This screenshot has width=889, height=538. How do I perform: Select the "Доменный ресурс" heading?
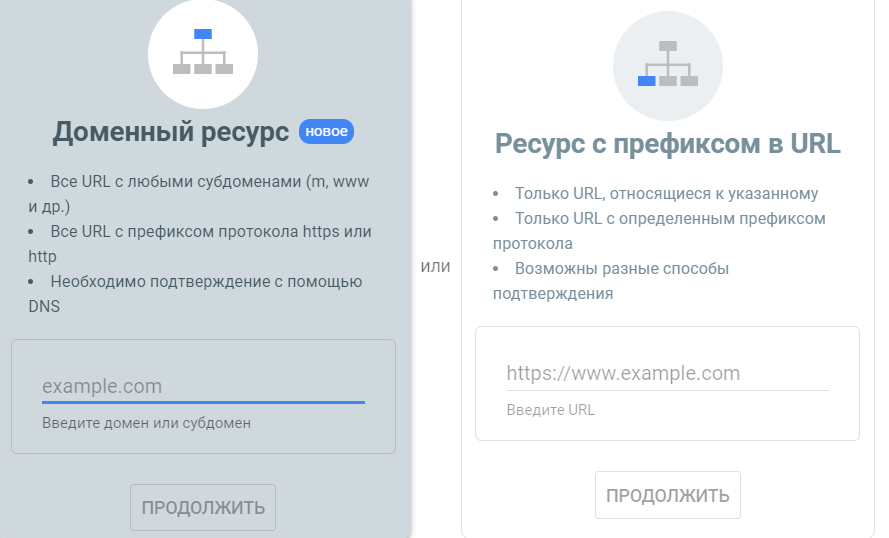[171, 132]
